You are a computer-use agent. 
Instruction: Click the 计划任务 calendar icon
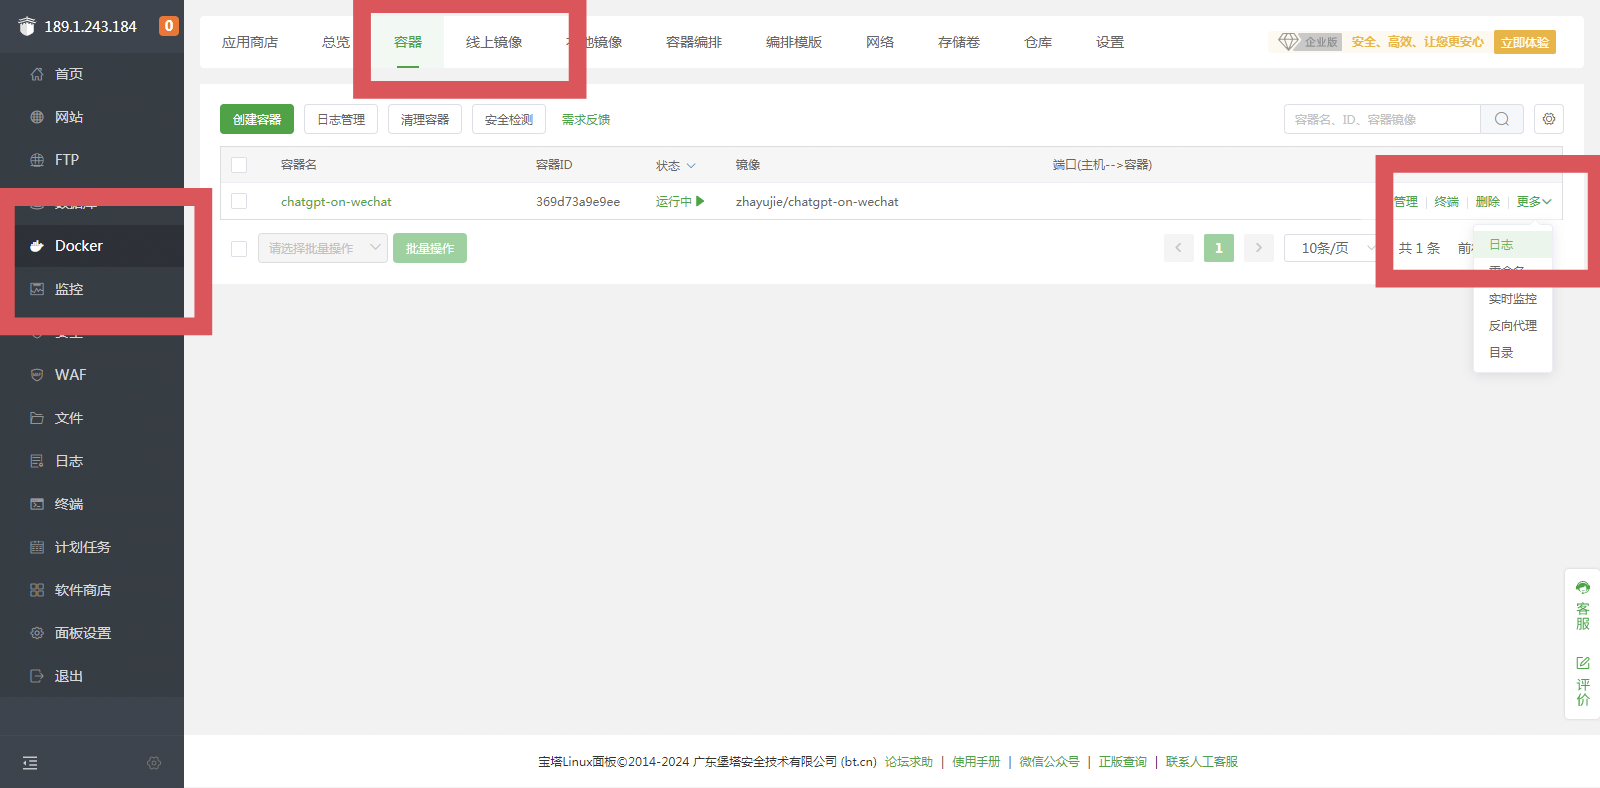[37, 547]
